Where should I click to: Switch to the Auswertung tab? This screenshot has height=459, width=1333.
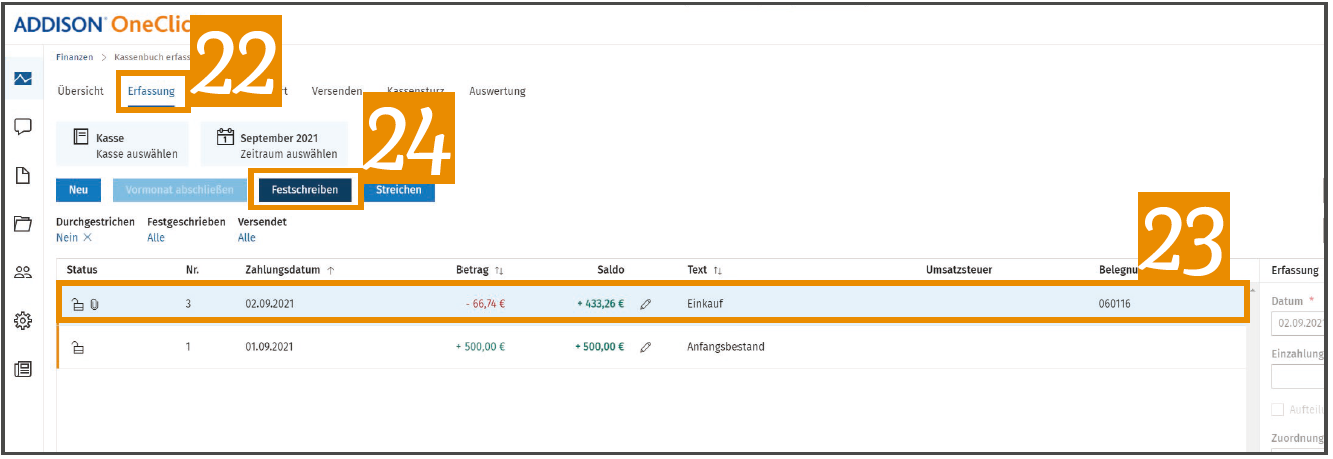click(497, 91)
